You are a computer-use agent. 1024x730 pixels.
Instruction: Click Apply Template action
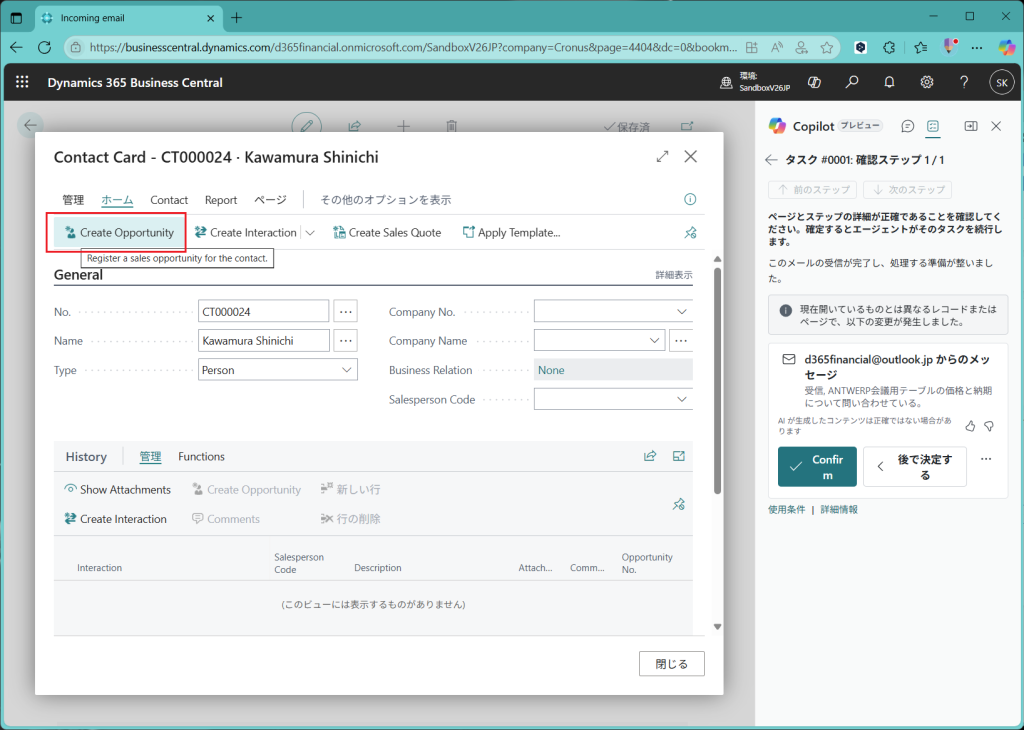point(511,232)
